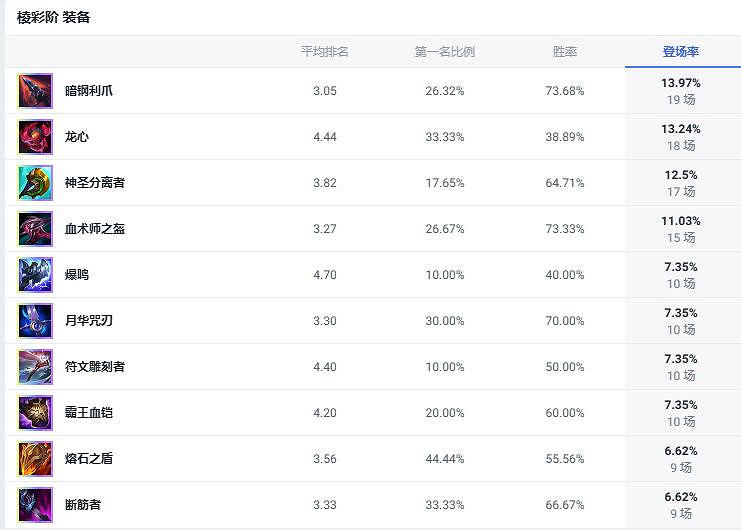Select the 登场率 column header
Screen dimensions: 741x530
point(681,52)
